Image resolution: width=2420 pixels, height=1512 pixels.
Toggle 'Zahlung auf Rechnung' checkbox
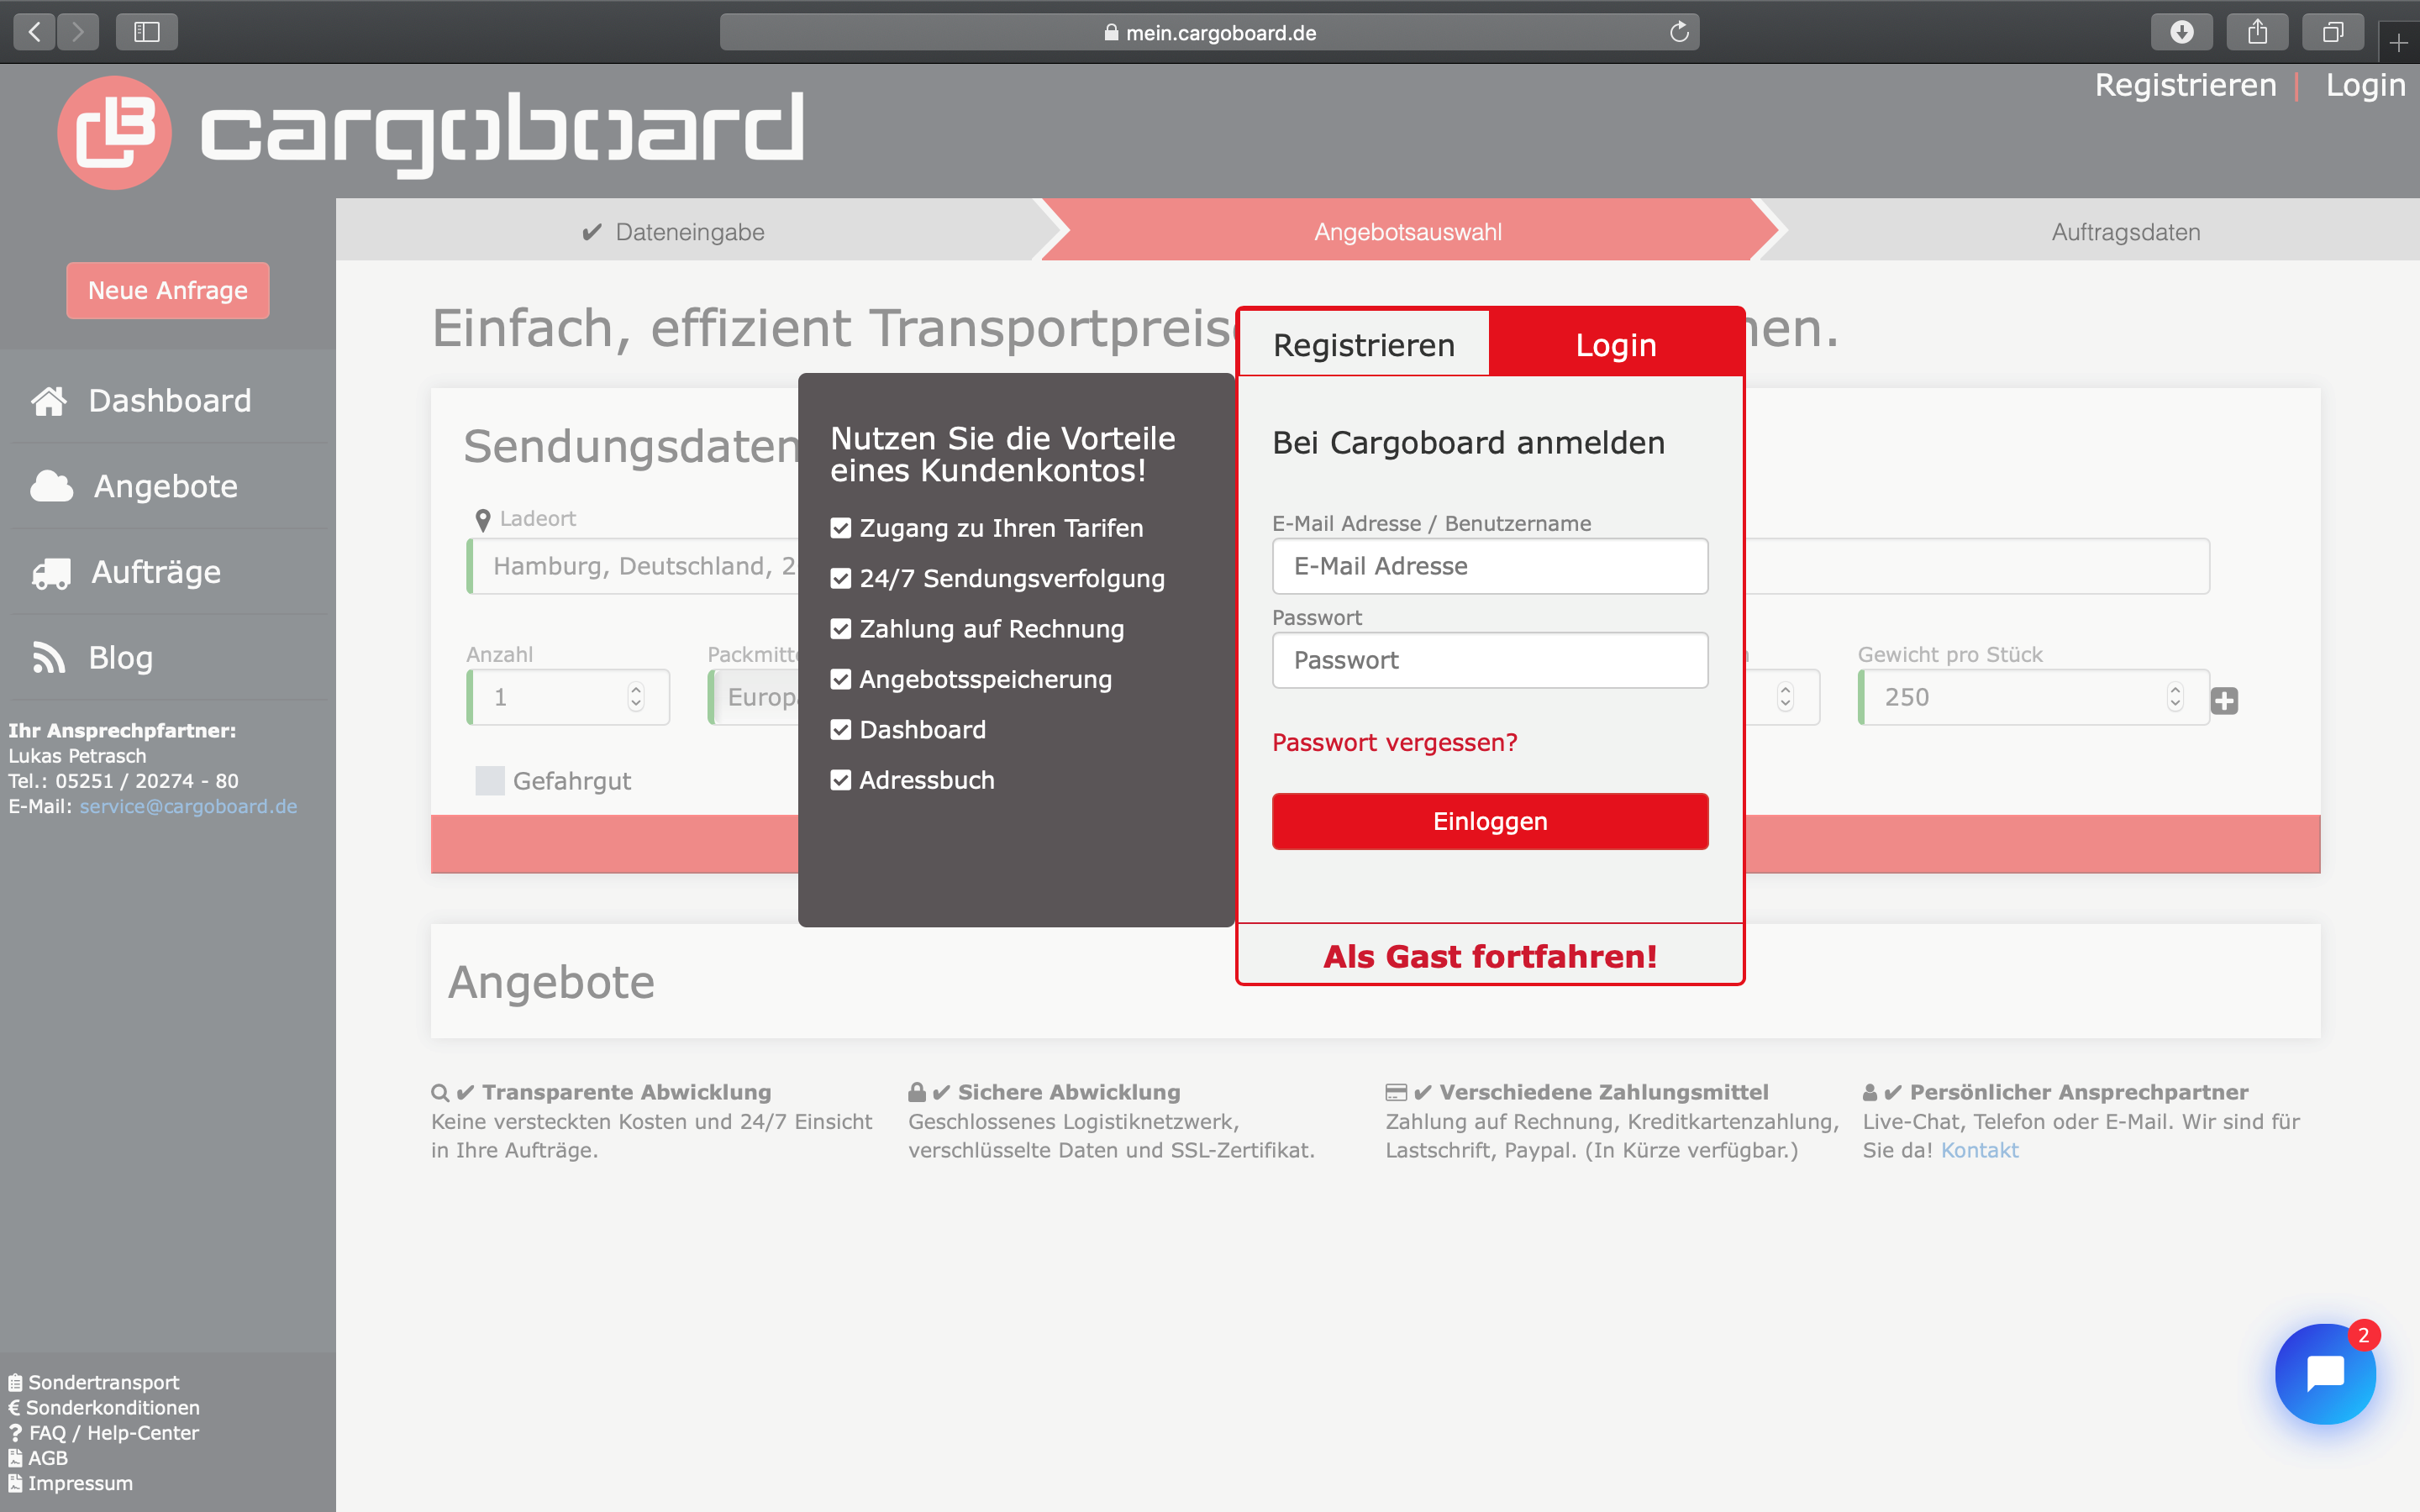[x=841, y=629]
